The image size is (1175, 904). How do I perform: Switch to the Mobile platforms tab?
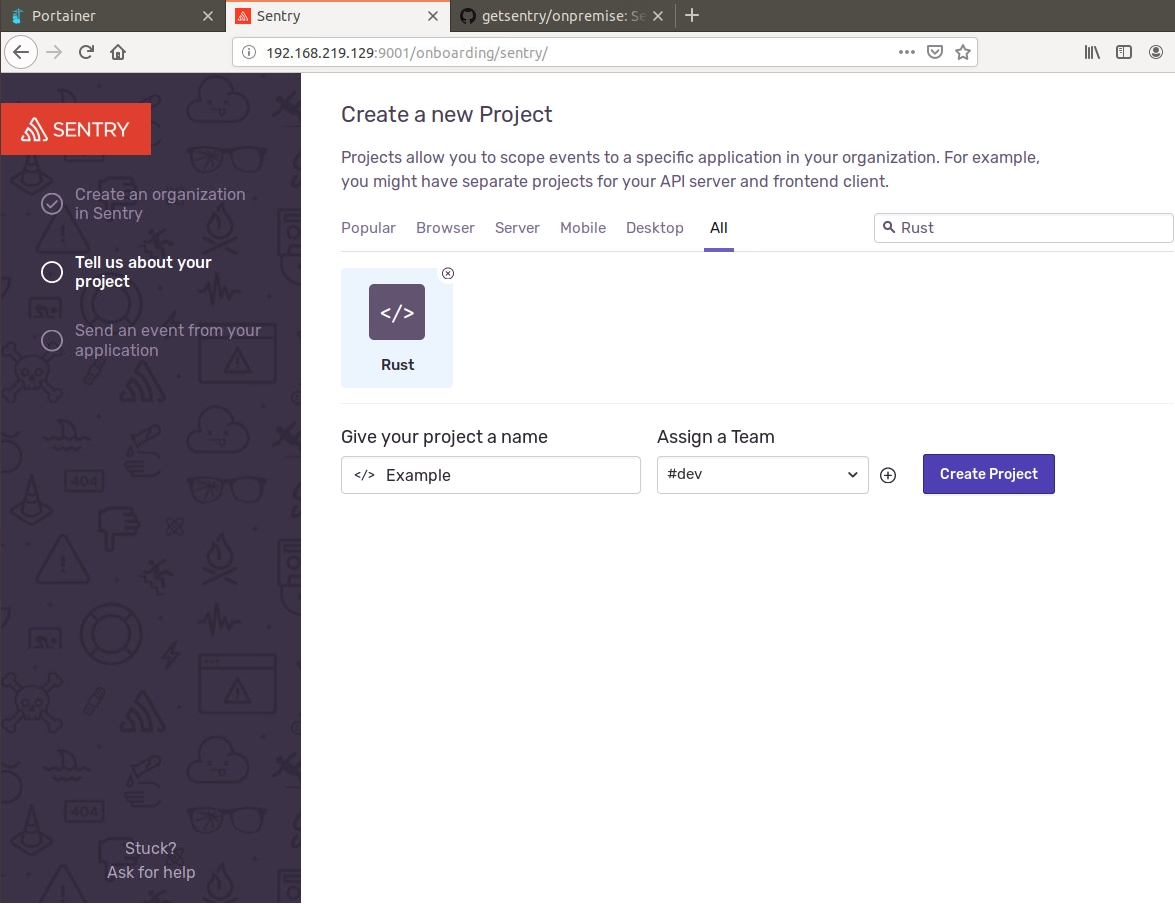[583, 228]
